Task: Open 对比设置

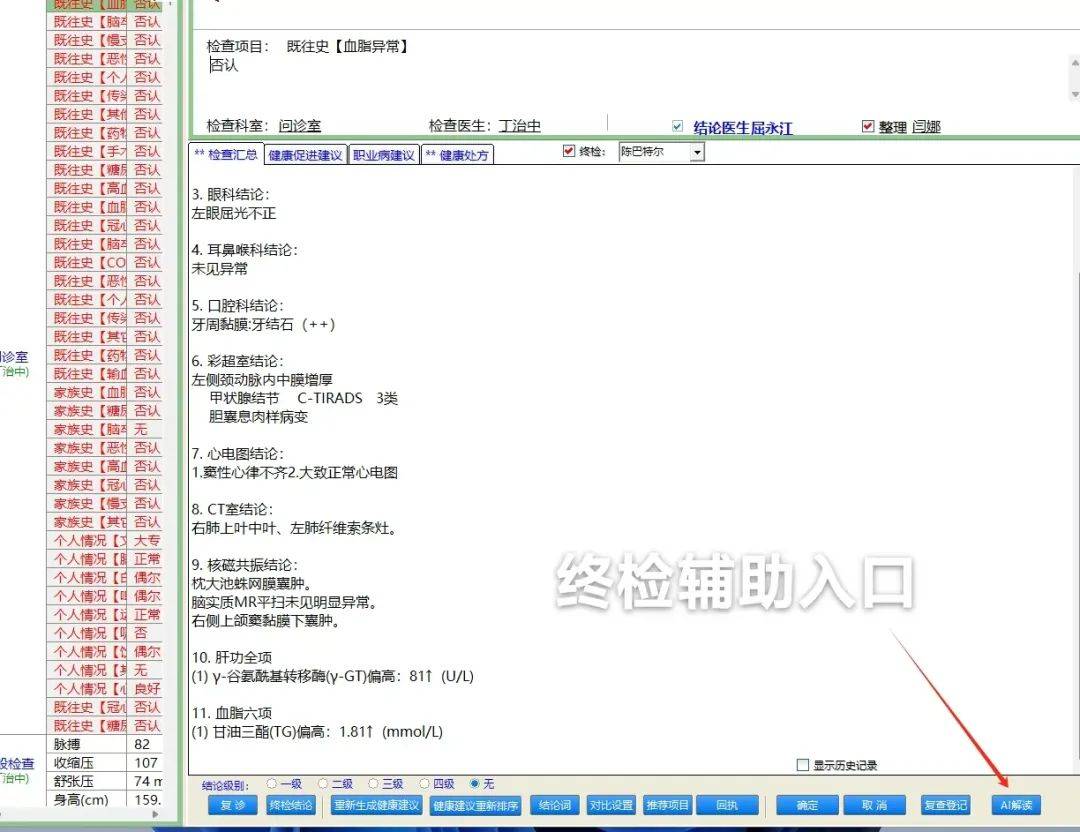Action: (614, 805)
